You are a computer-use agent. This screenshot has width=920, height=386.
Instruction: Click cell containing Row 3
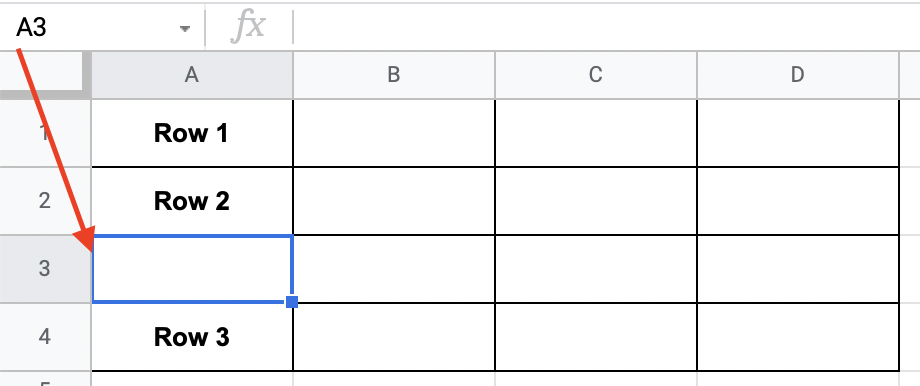pyautogui.click(x=192, y=337)
